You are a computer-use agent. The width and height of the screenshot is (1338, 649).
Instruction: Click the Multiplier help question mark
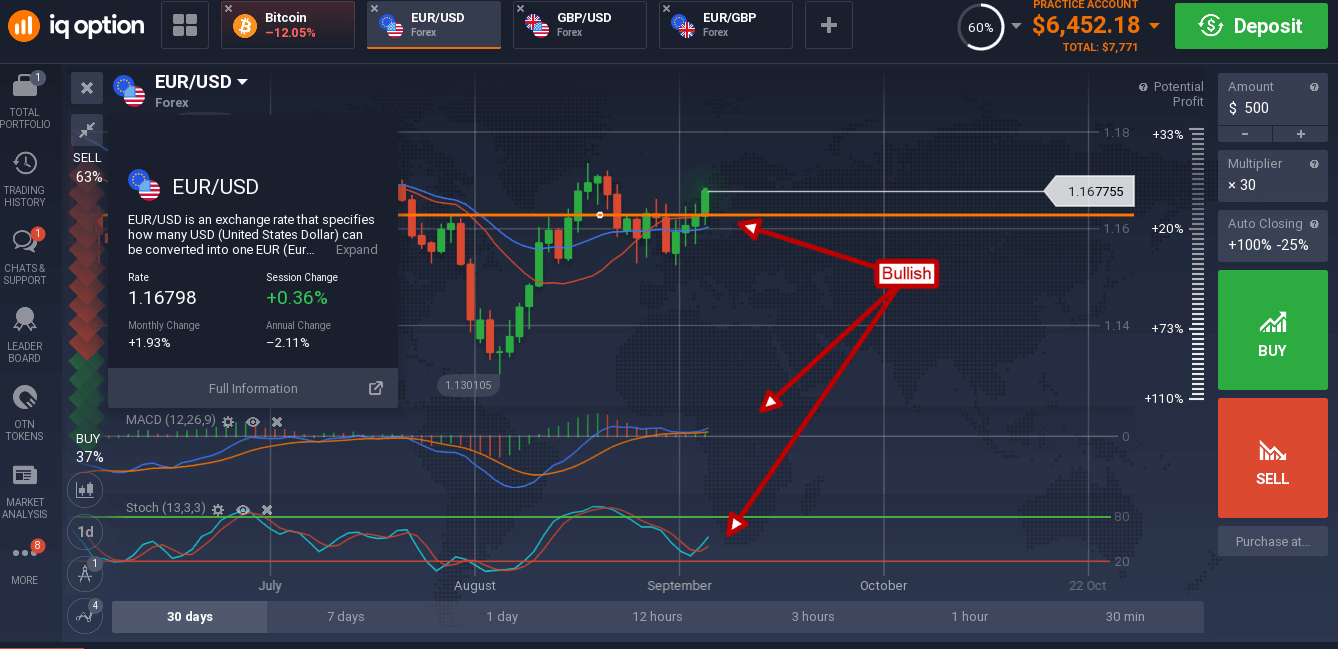coord(1314,164)
